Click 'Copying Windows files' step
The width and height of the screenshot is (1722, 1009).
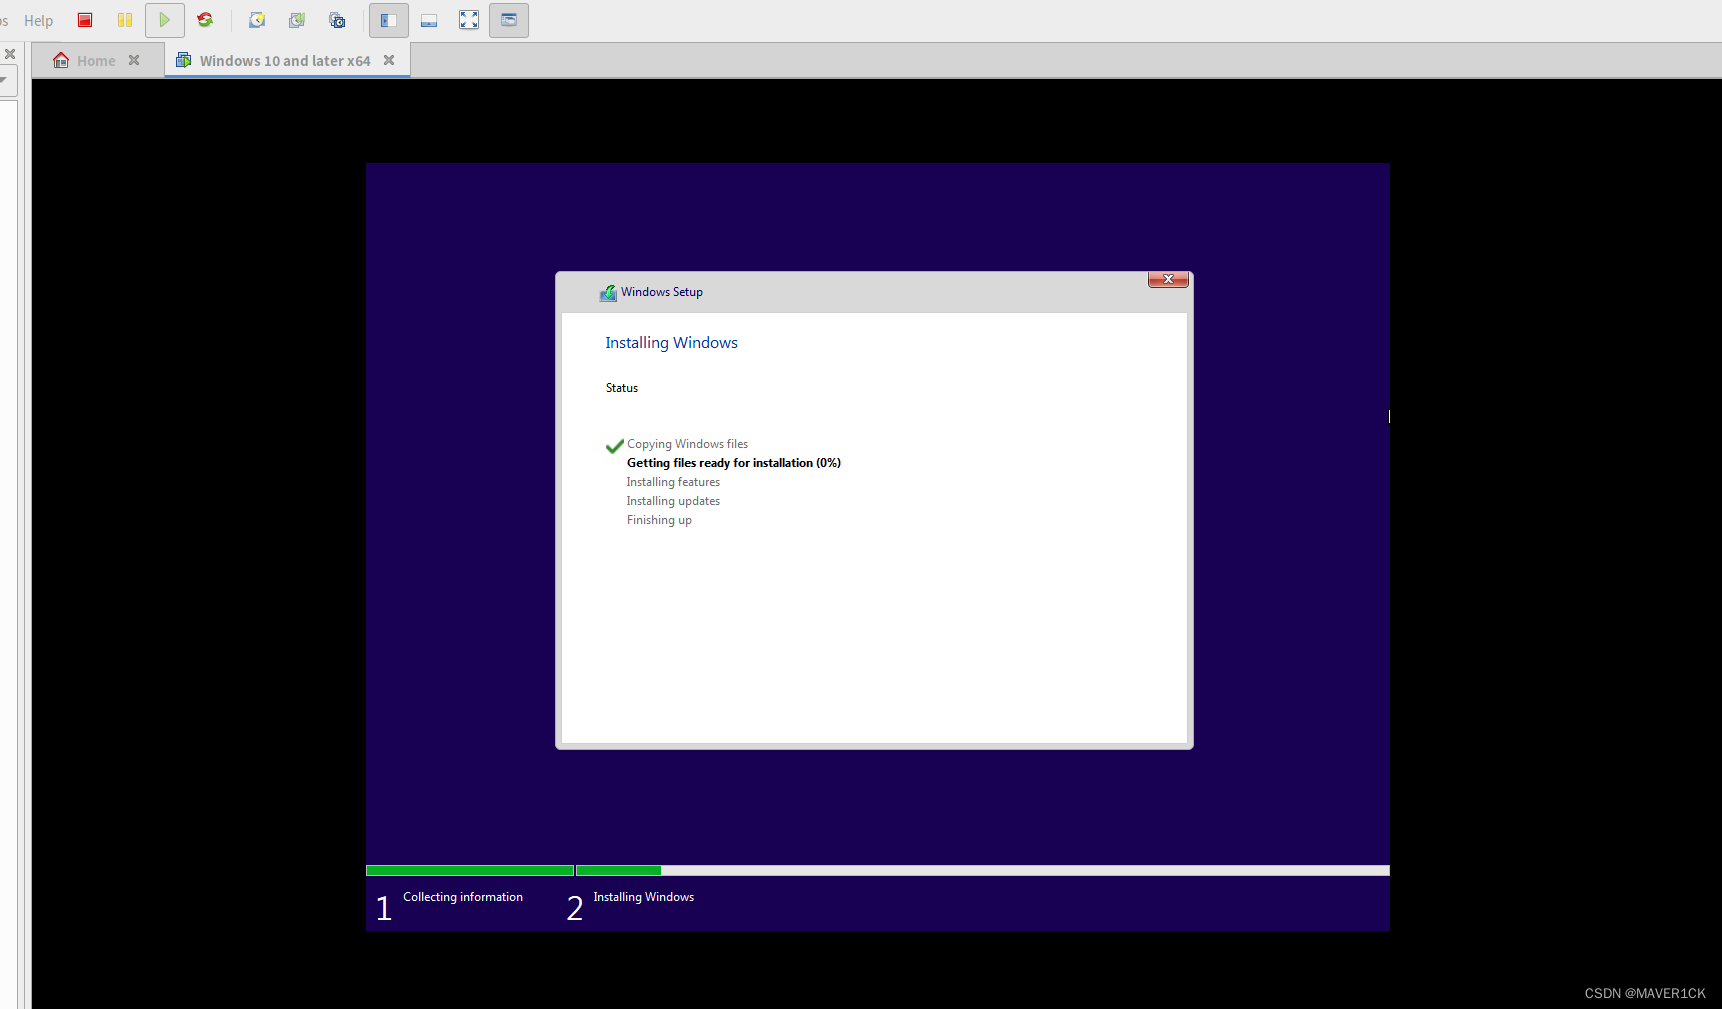[x=687, y=444]
